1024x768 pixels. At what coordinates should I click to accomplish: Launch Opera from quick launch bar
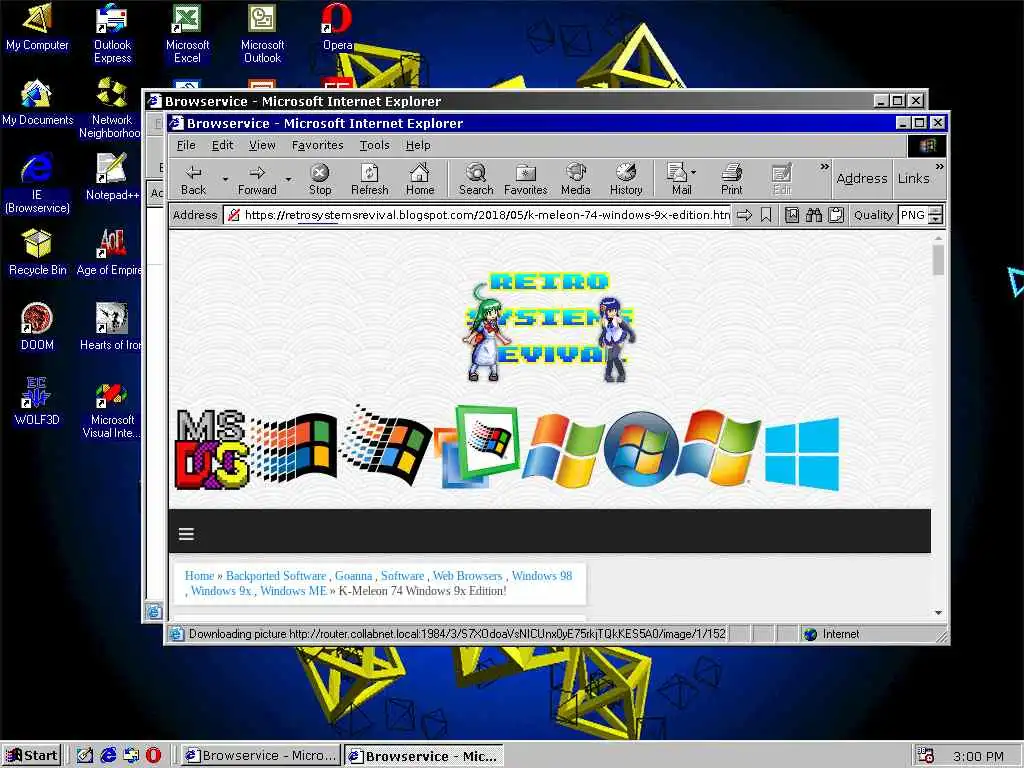[x=153, y=756]
